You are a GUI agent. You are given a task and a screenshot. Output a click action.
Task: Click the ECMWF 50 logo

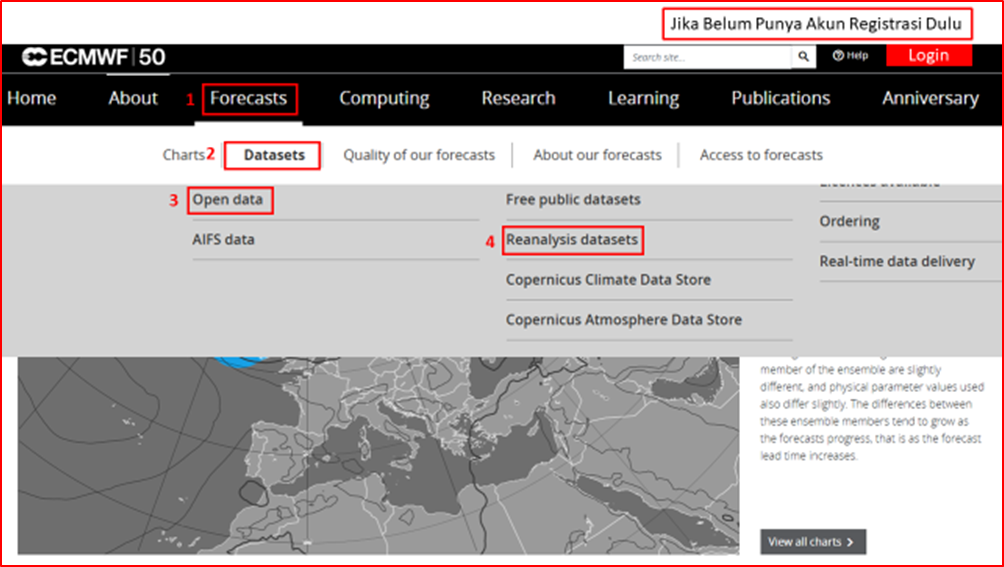[x=93, y=58]
